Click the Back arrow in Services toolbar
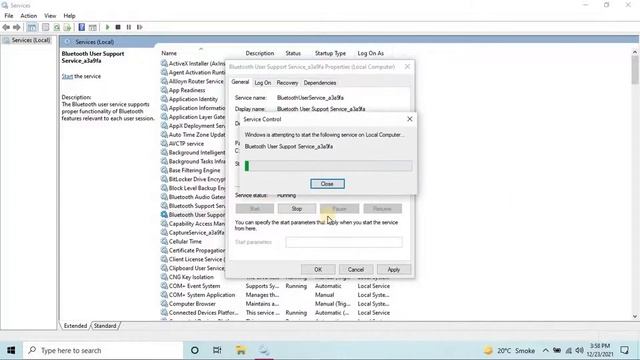This screenshot has height=360, width=640. pyautogui.click(x=6, y=27)
